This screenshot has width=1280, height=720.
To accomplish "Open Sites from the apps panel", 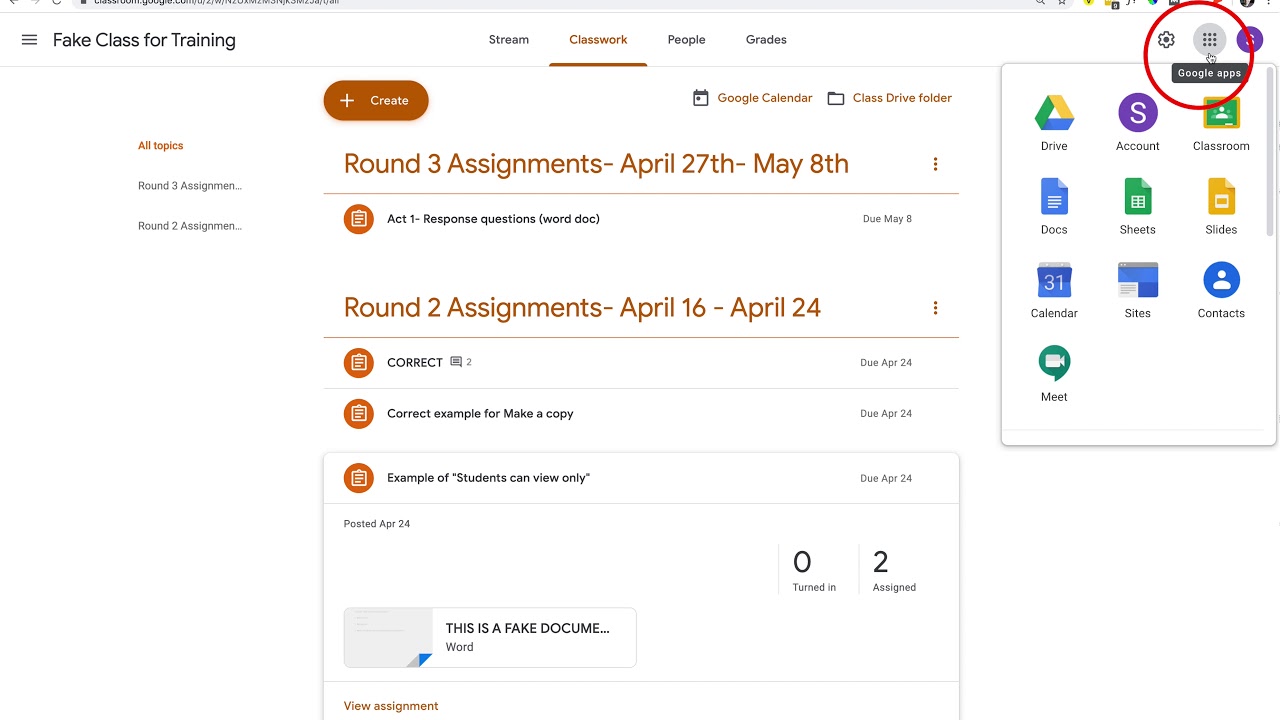I will pos(1137,291).
